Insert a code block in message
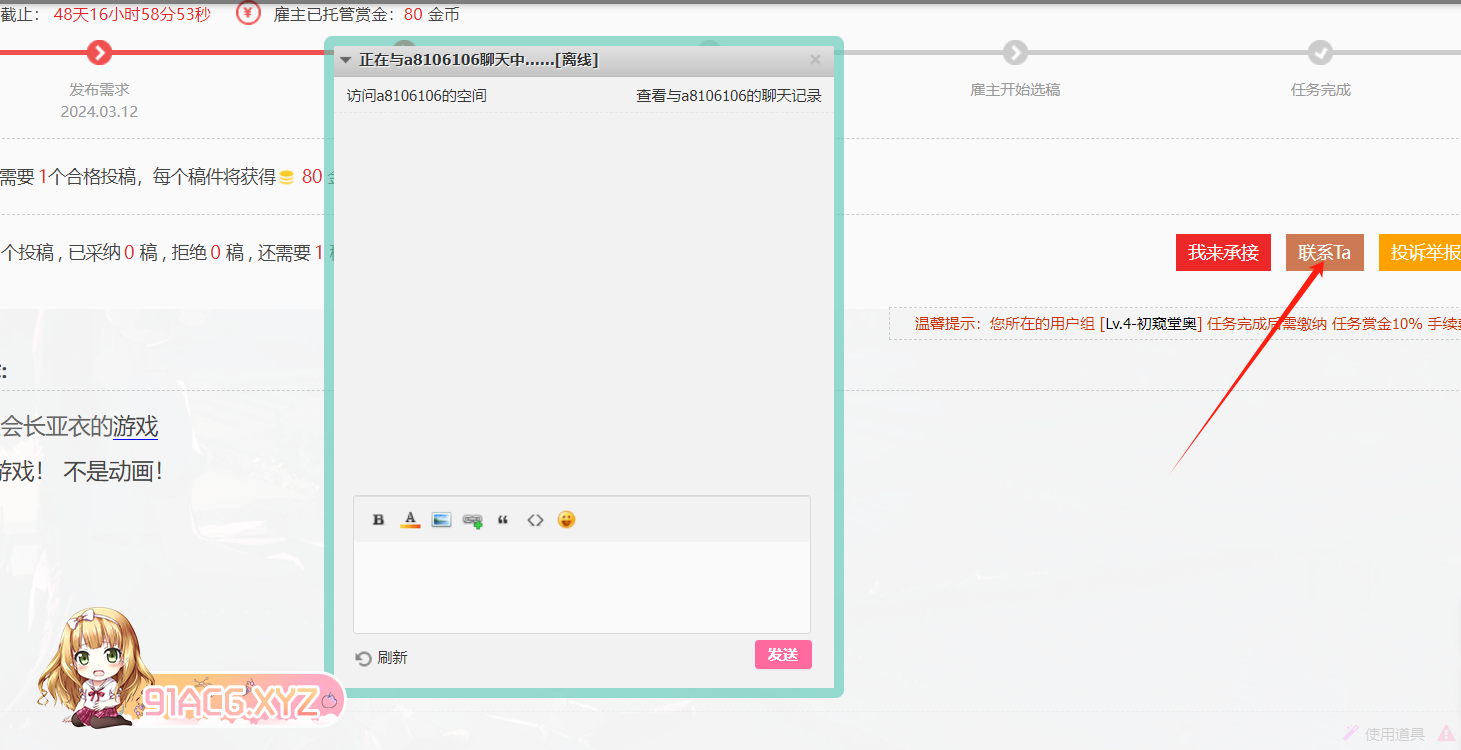The image size is (1461, 750). (x=535, y=520)
